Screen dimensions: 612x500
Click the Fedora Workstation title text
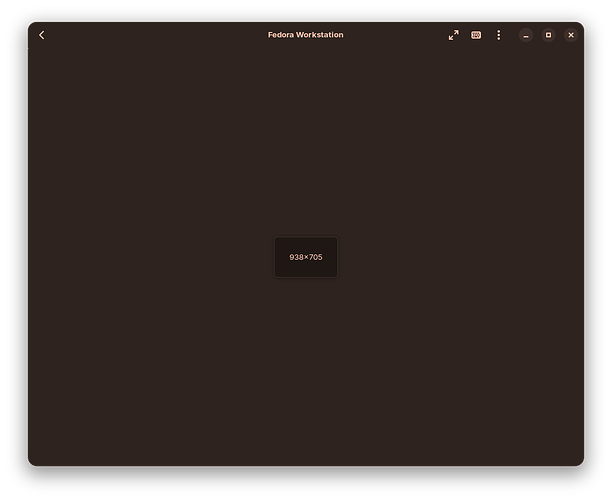[306, 35]
